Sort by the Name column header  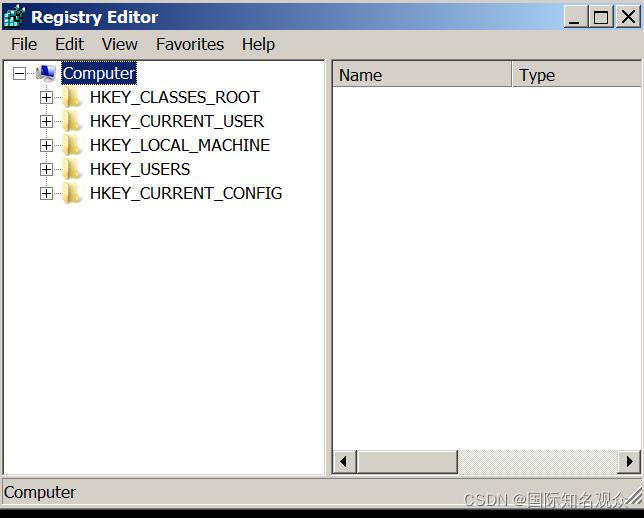422,75
